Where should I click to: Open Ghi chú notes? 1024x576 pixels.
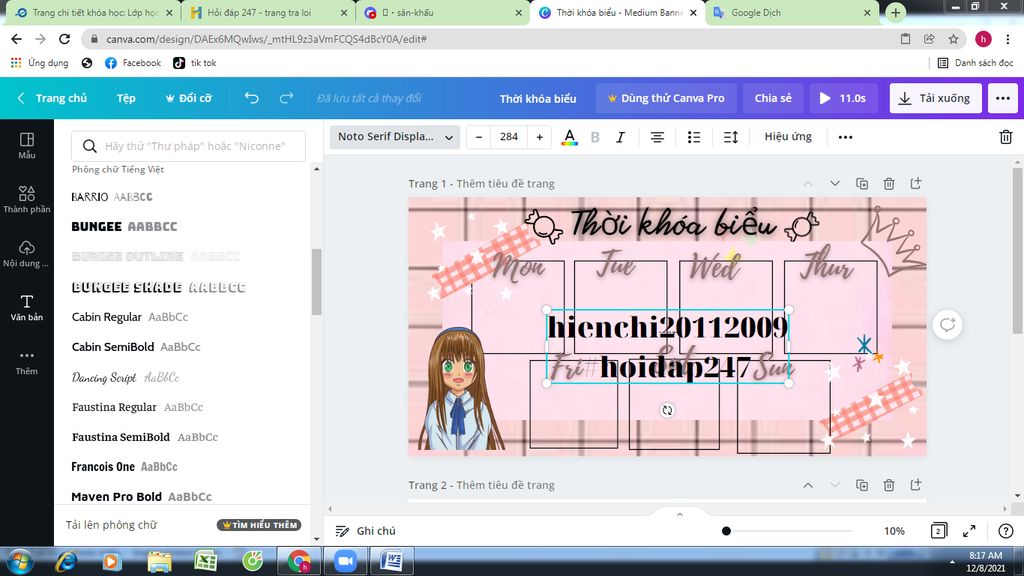pyautogui.click(x=366, y=531)
